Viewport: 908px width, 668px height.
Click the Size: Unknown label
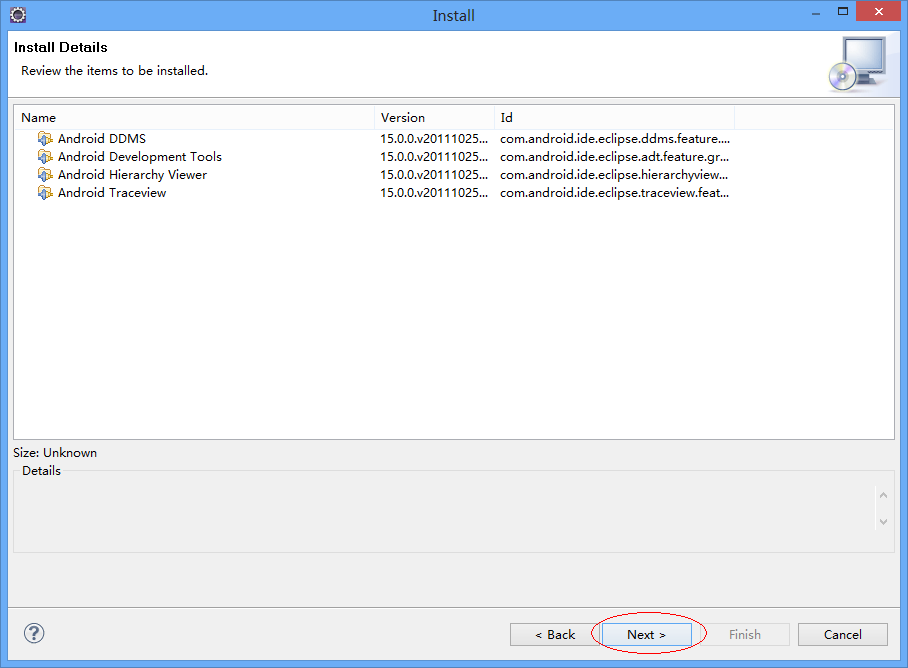[55, 453]
